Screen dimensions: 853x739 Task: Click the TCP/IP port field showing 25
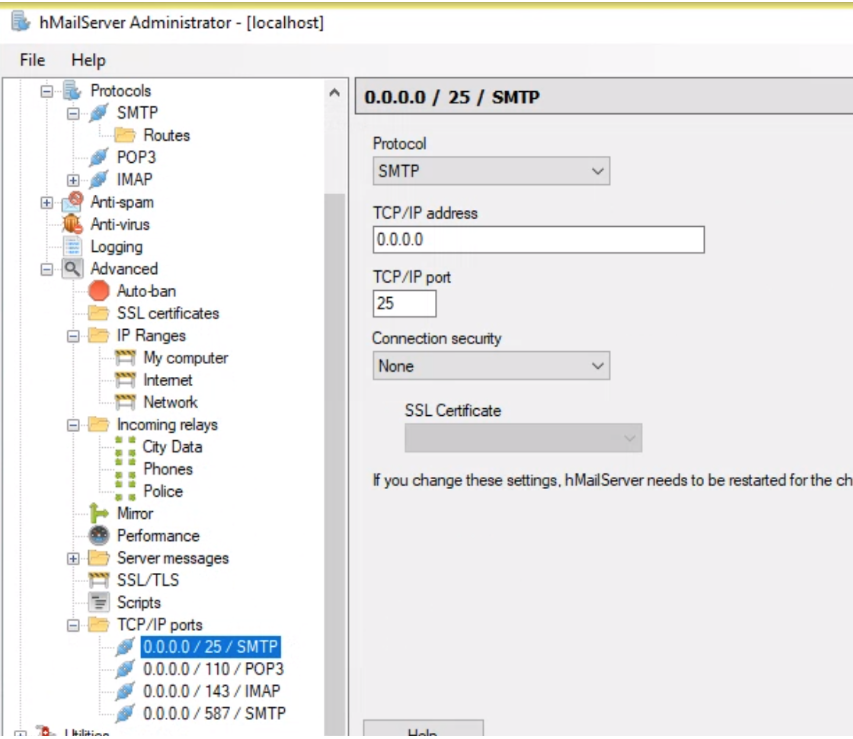click(404, 303)
